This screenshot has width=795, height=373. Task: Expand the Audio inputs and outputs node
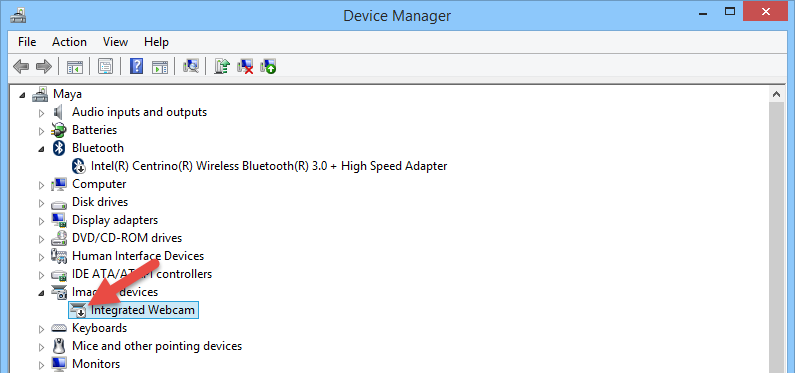(x=42, y=113)
